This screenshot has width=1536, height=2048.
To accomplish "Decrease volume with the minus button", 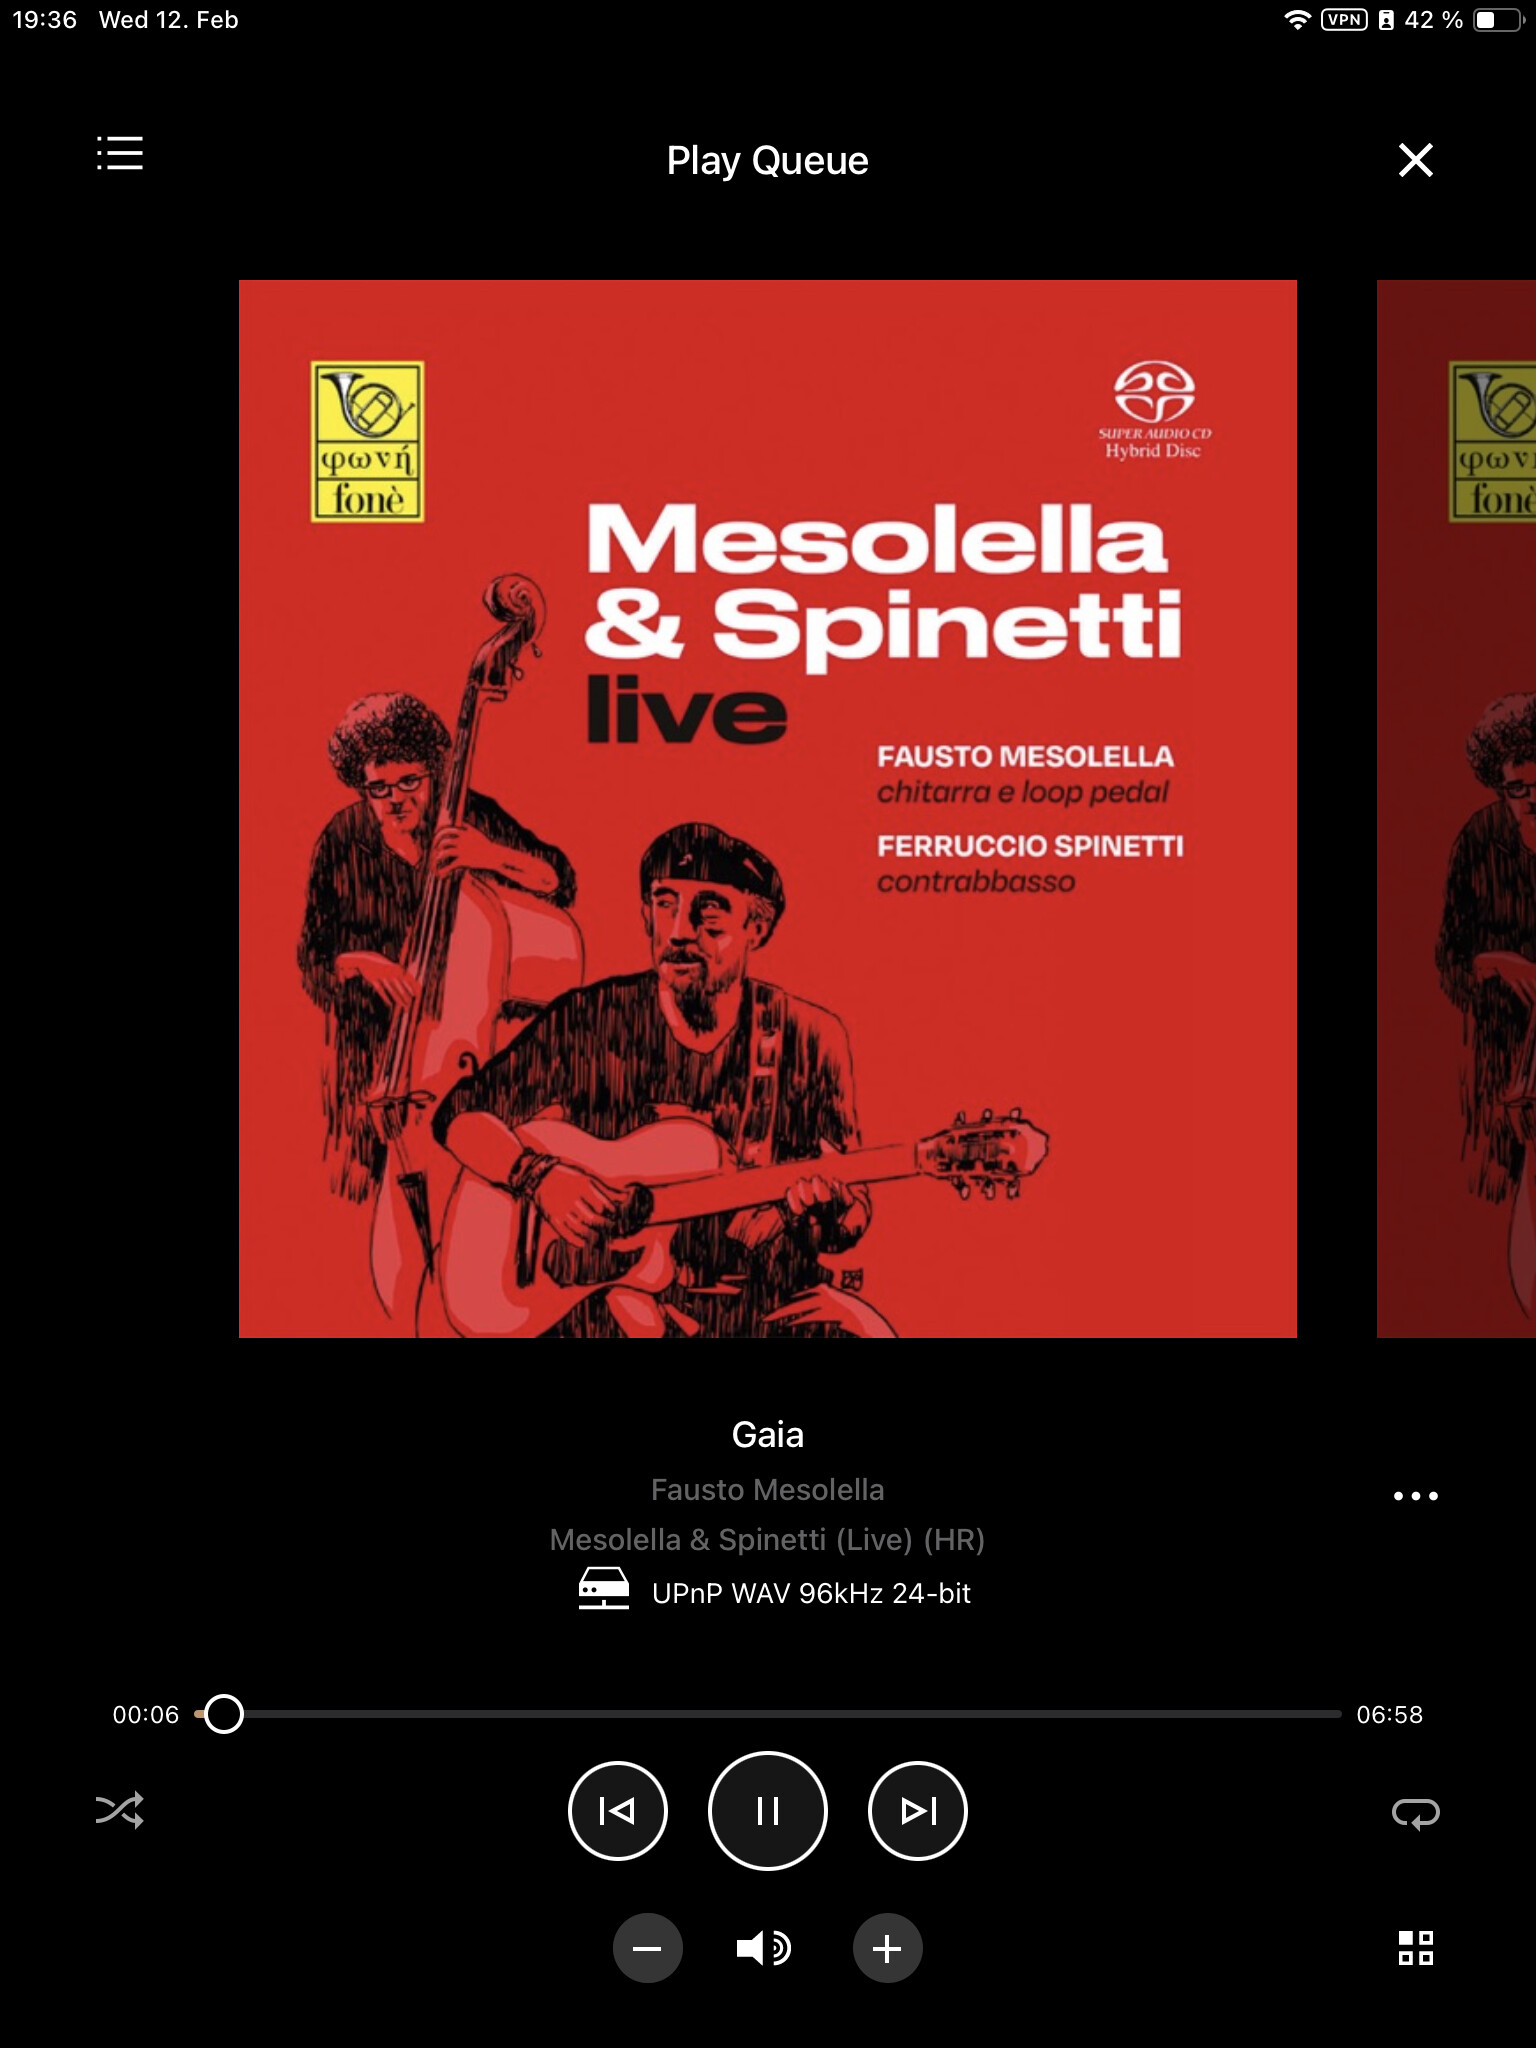I will pos(648,1948).
